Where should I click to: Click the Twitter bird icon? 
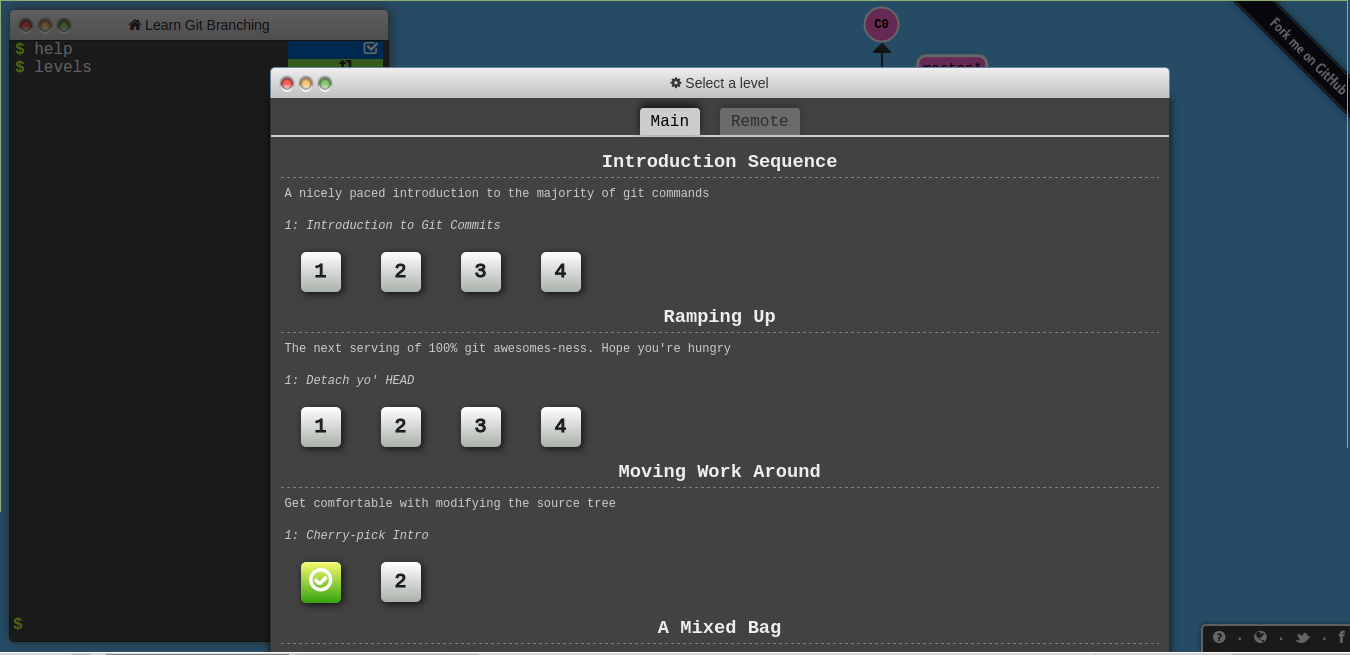coord(1302,637)
